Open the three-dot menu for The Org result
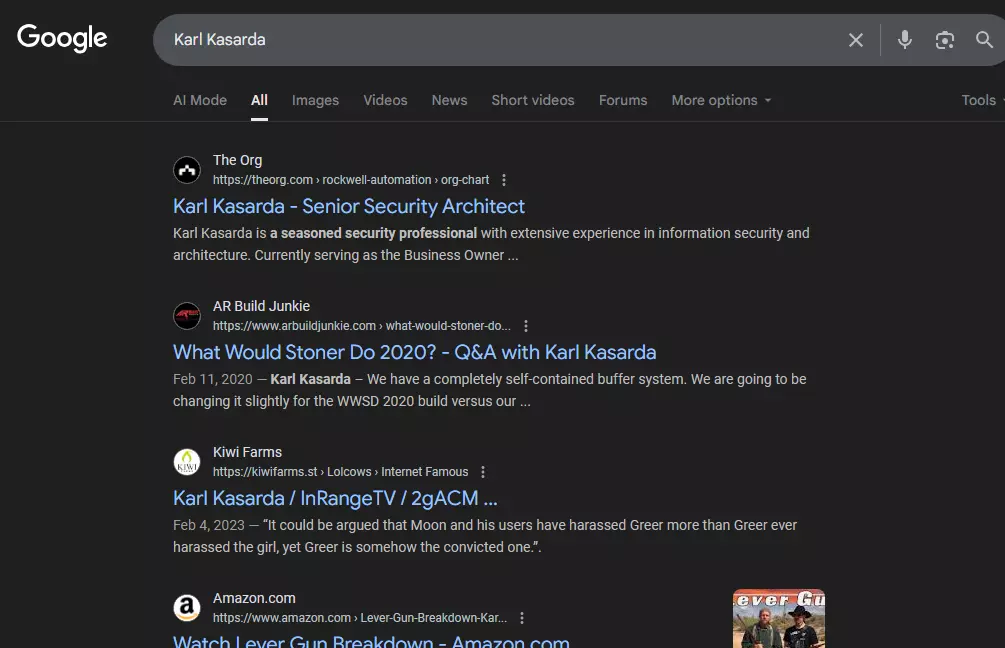Image resolution: width=1005 pixels, height=648 pixels. 504,180
